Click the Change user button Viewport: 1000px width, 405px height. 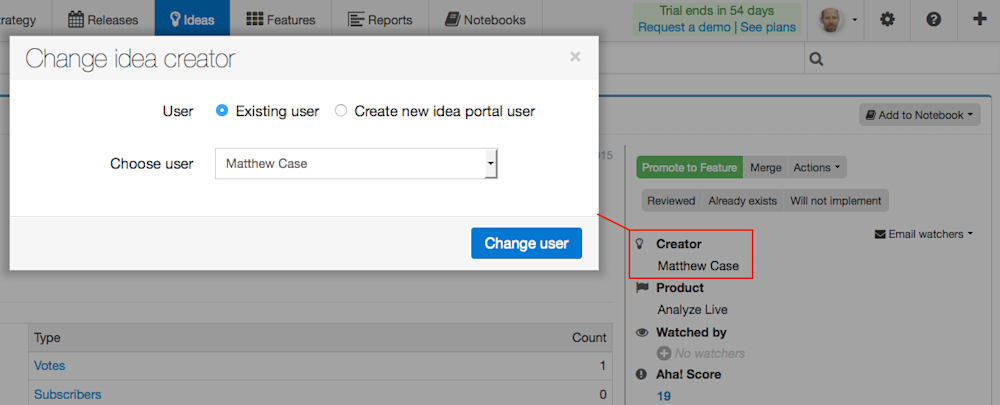tap(526, 243)
